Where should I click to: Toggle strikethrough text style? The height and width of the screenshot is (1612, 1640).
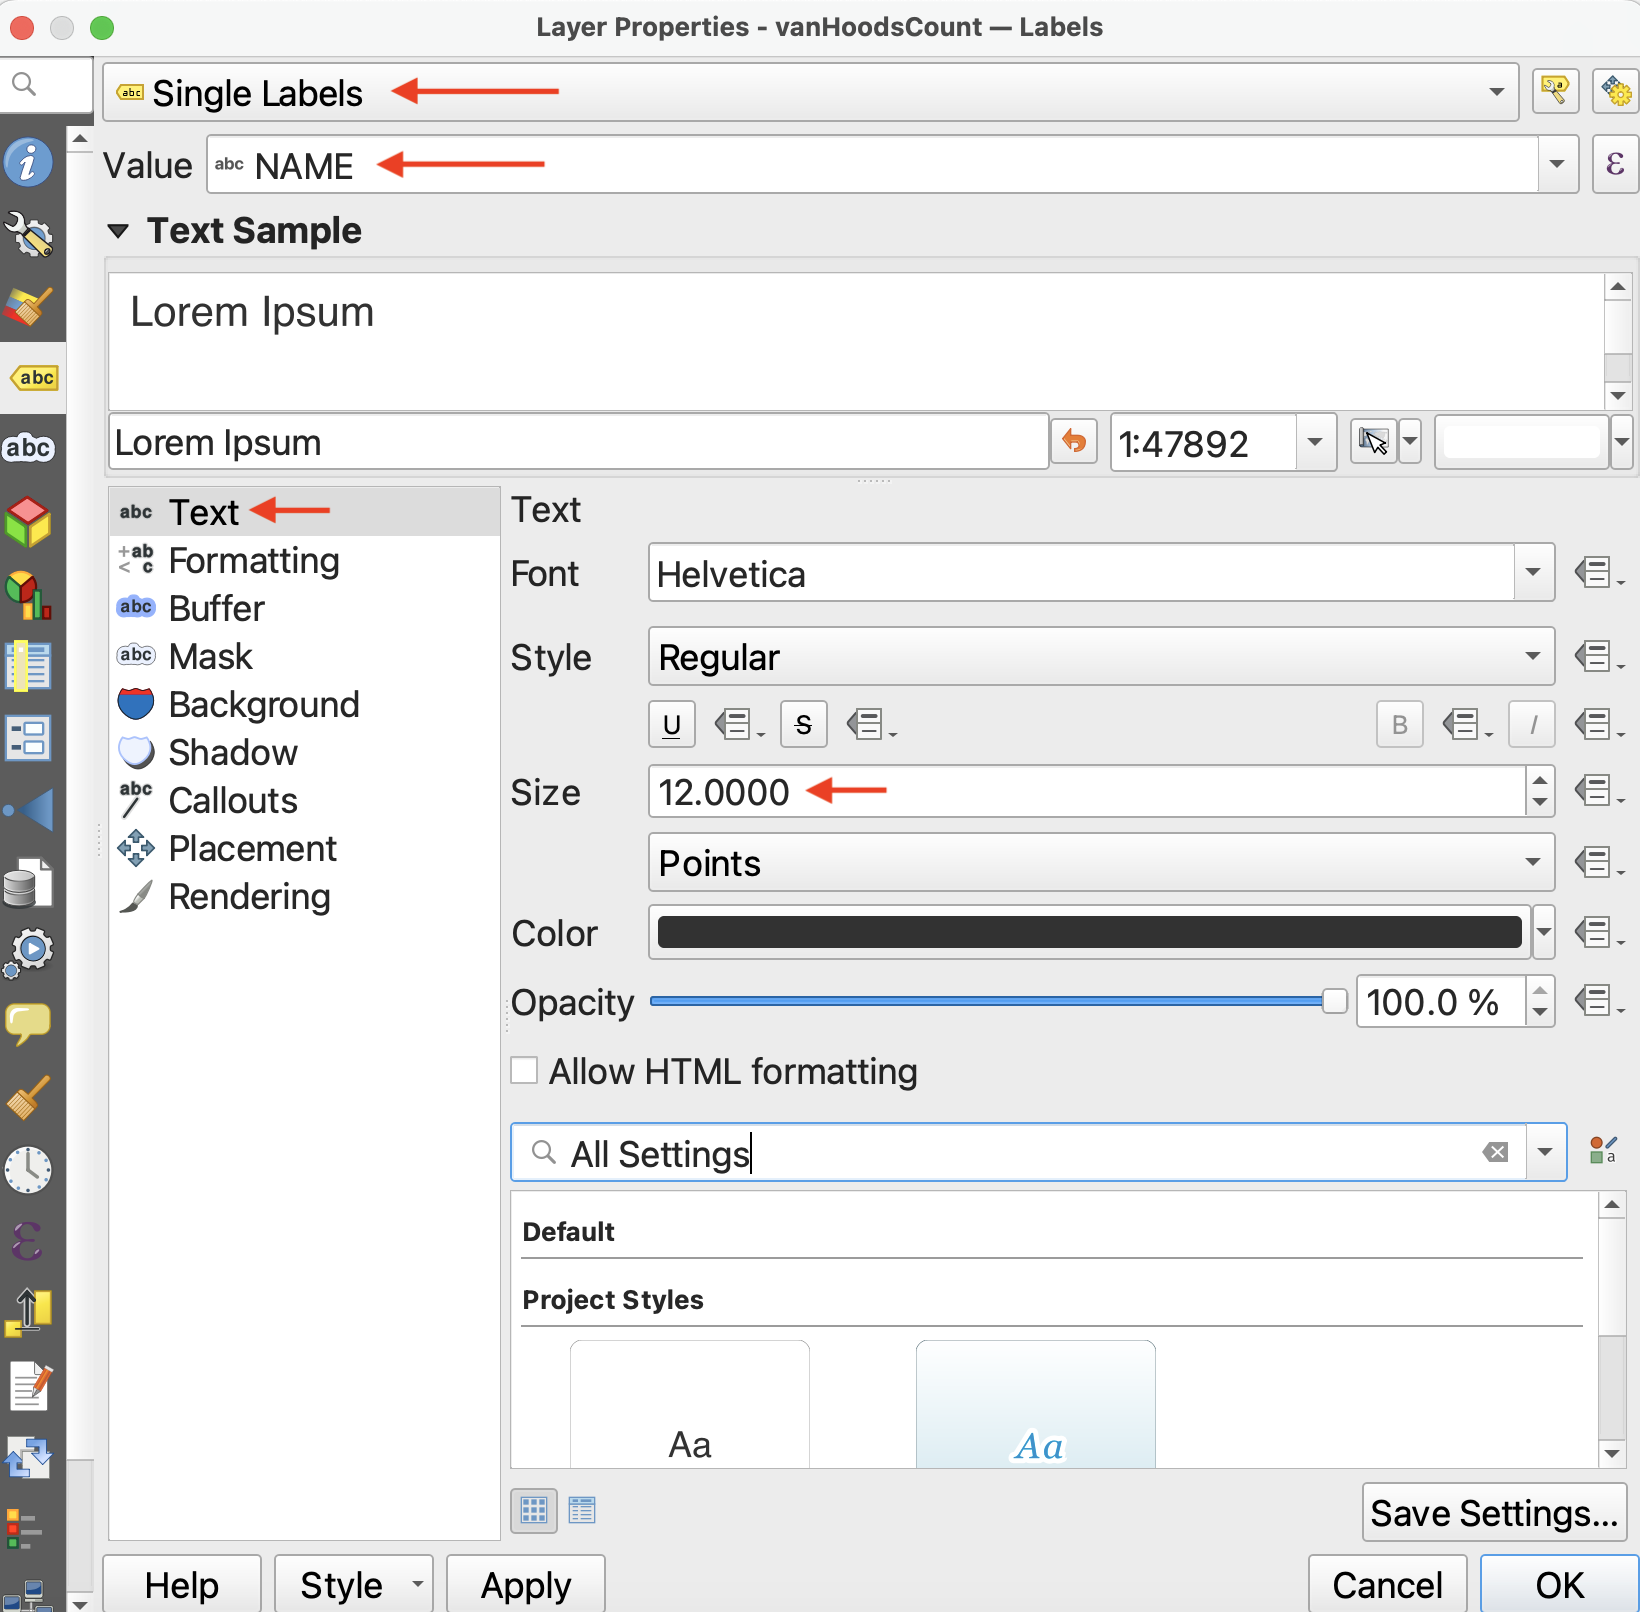(803, 725)
